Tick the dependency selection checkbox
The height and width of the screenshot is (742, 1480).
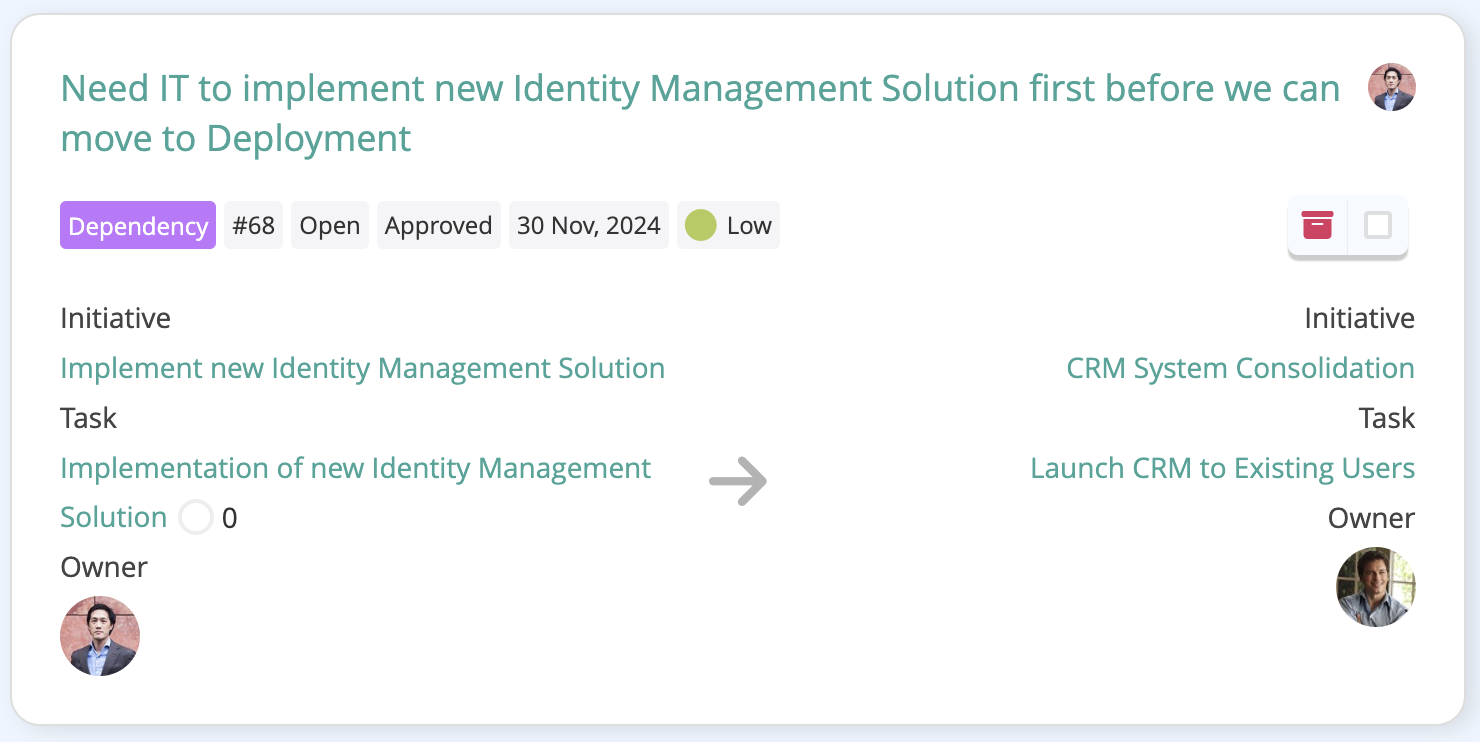coord(1378,225)
